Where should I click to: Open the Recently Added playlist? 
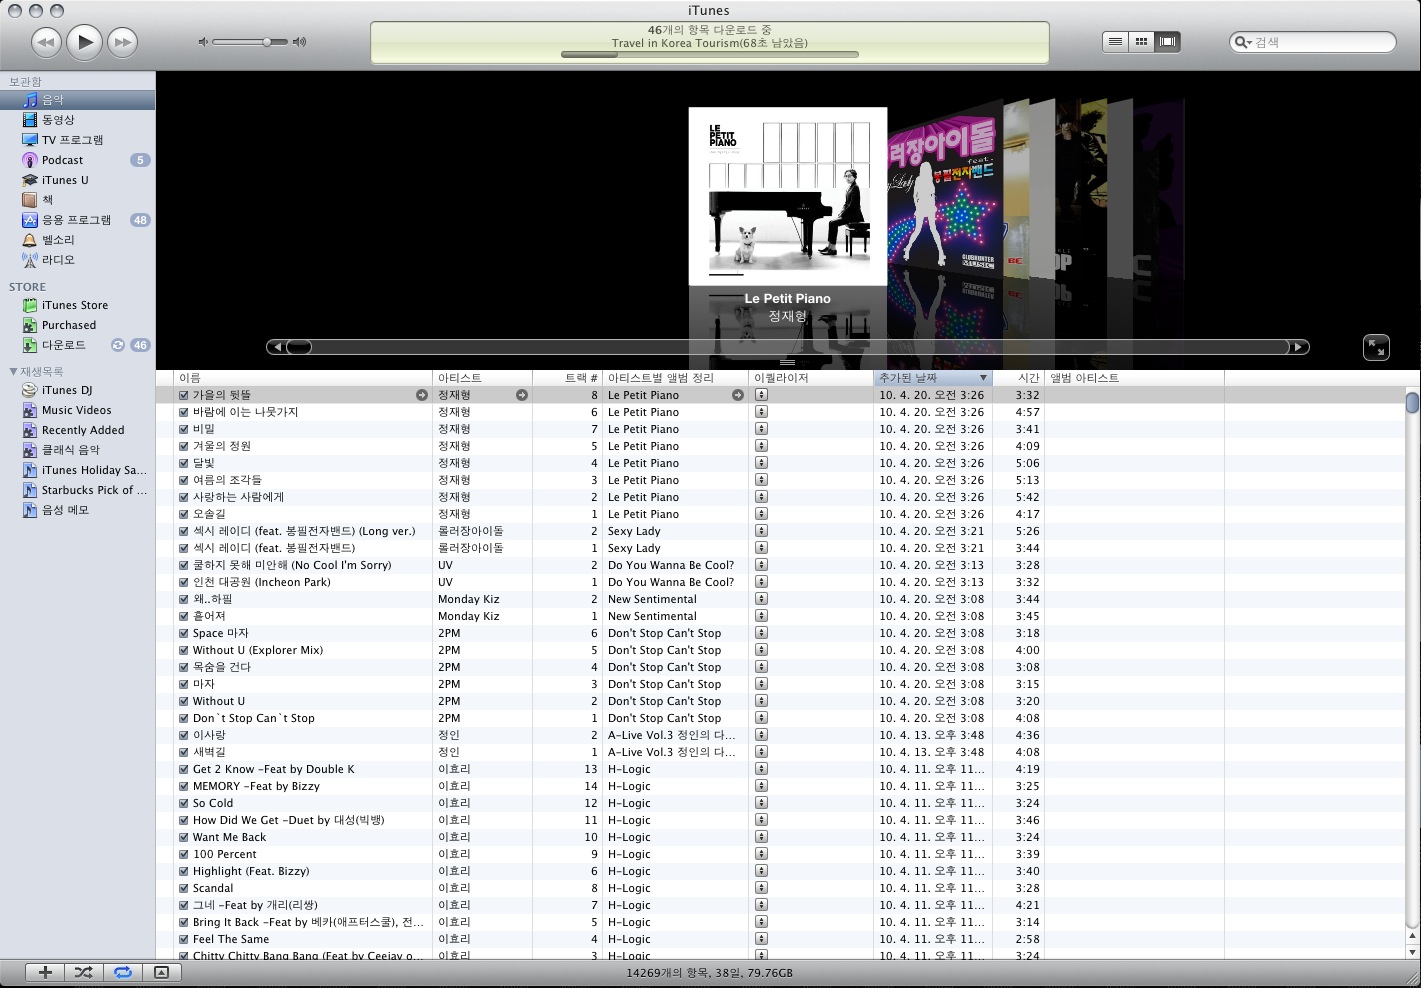(x=78, y=430)
